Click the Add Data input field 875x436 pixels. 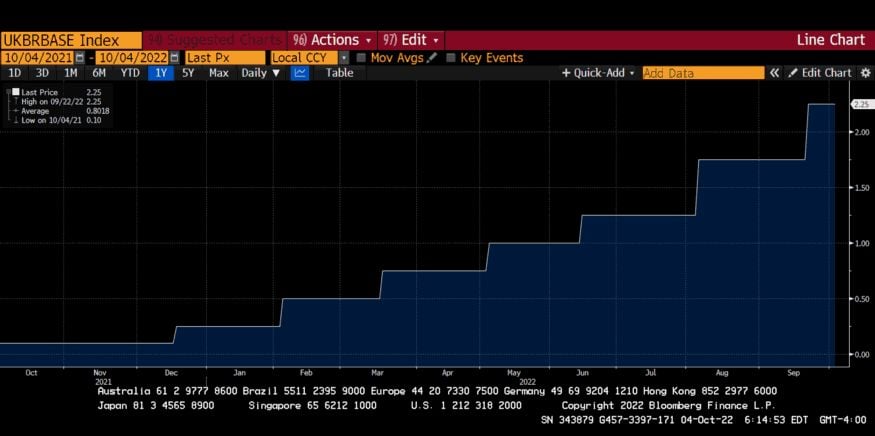pos(703,73)
